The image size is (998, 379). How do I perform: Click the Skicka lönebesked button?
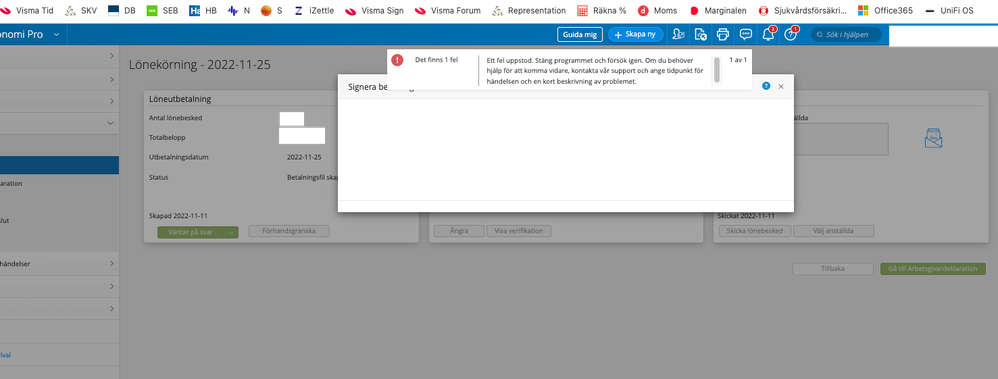coord(755,231)
